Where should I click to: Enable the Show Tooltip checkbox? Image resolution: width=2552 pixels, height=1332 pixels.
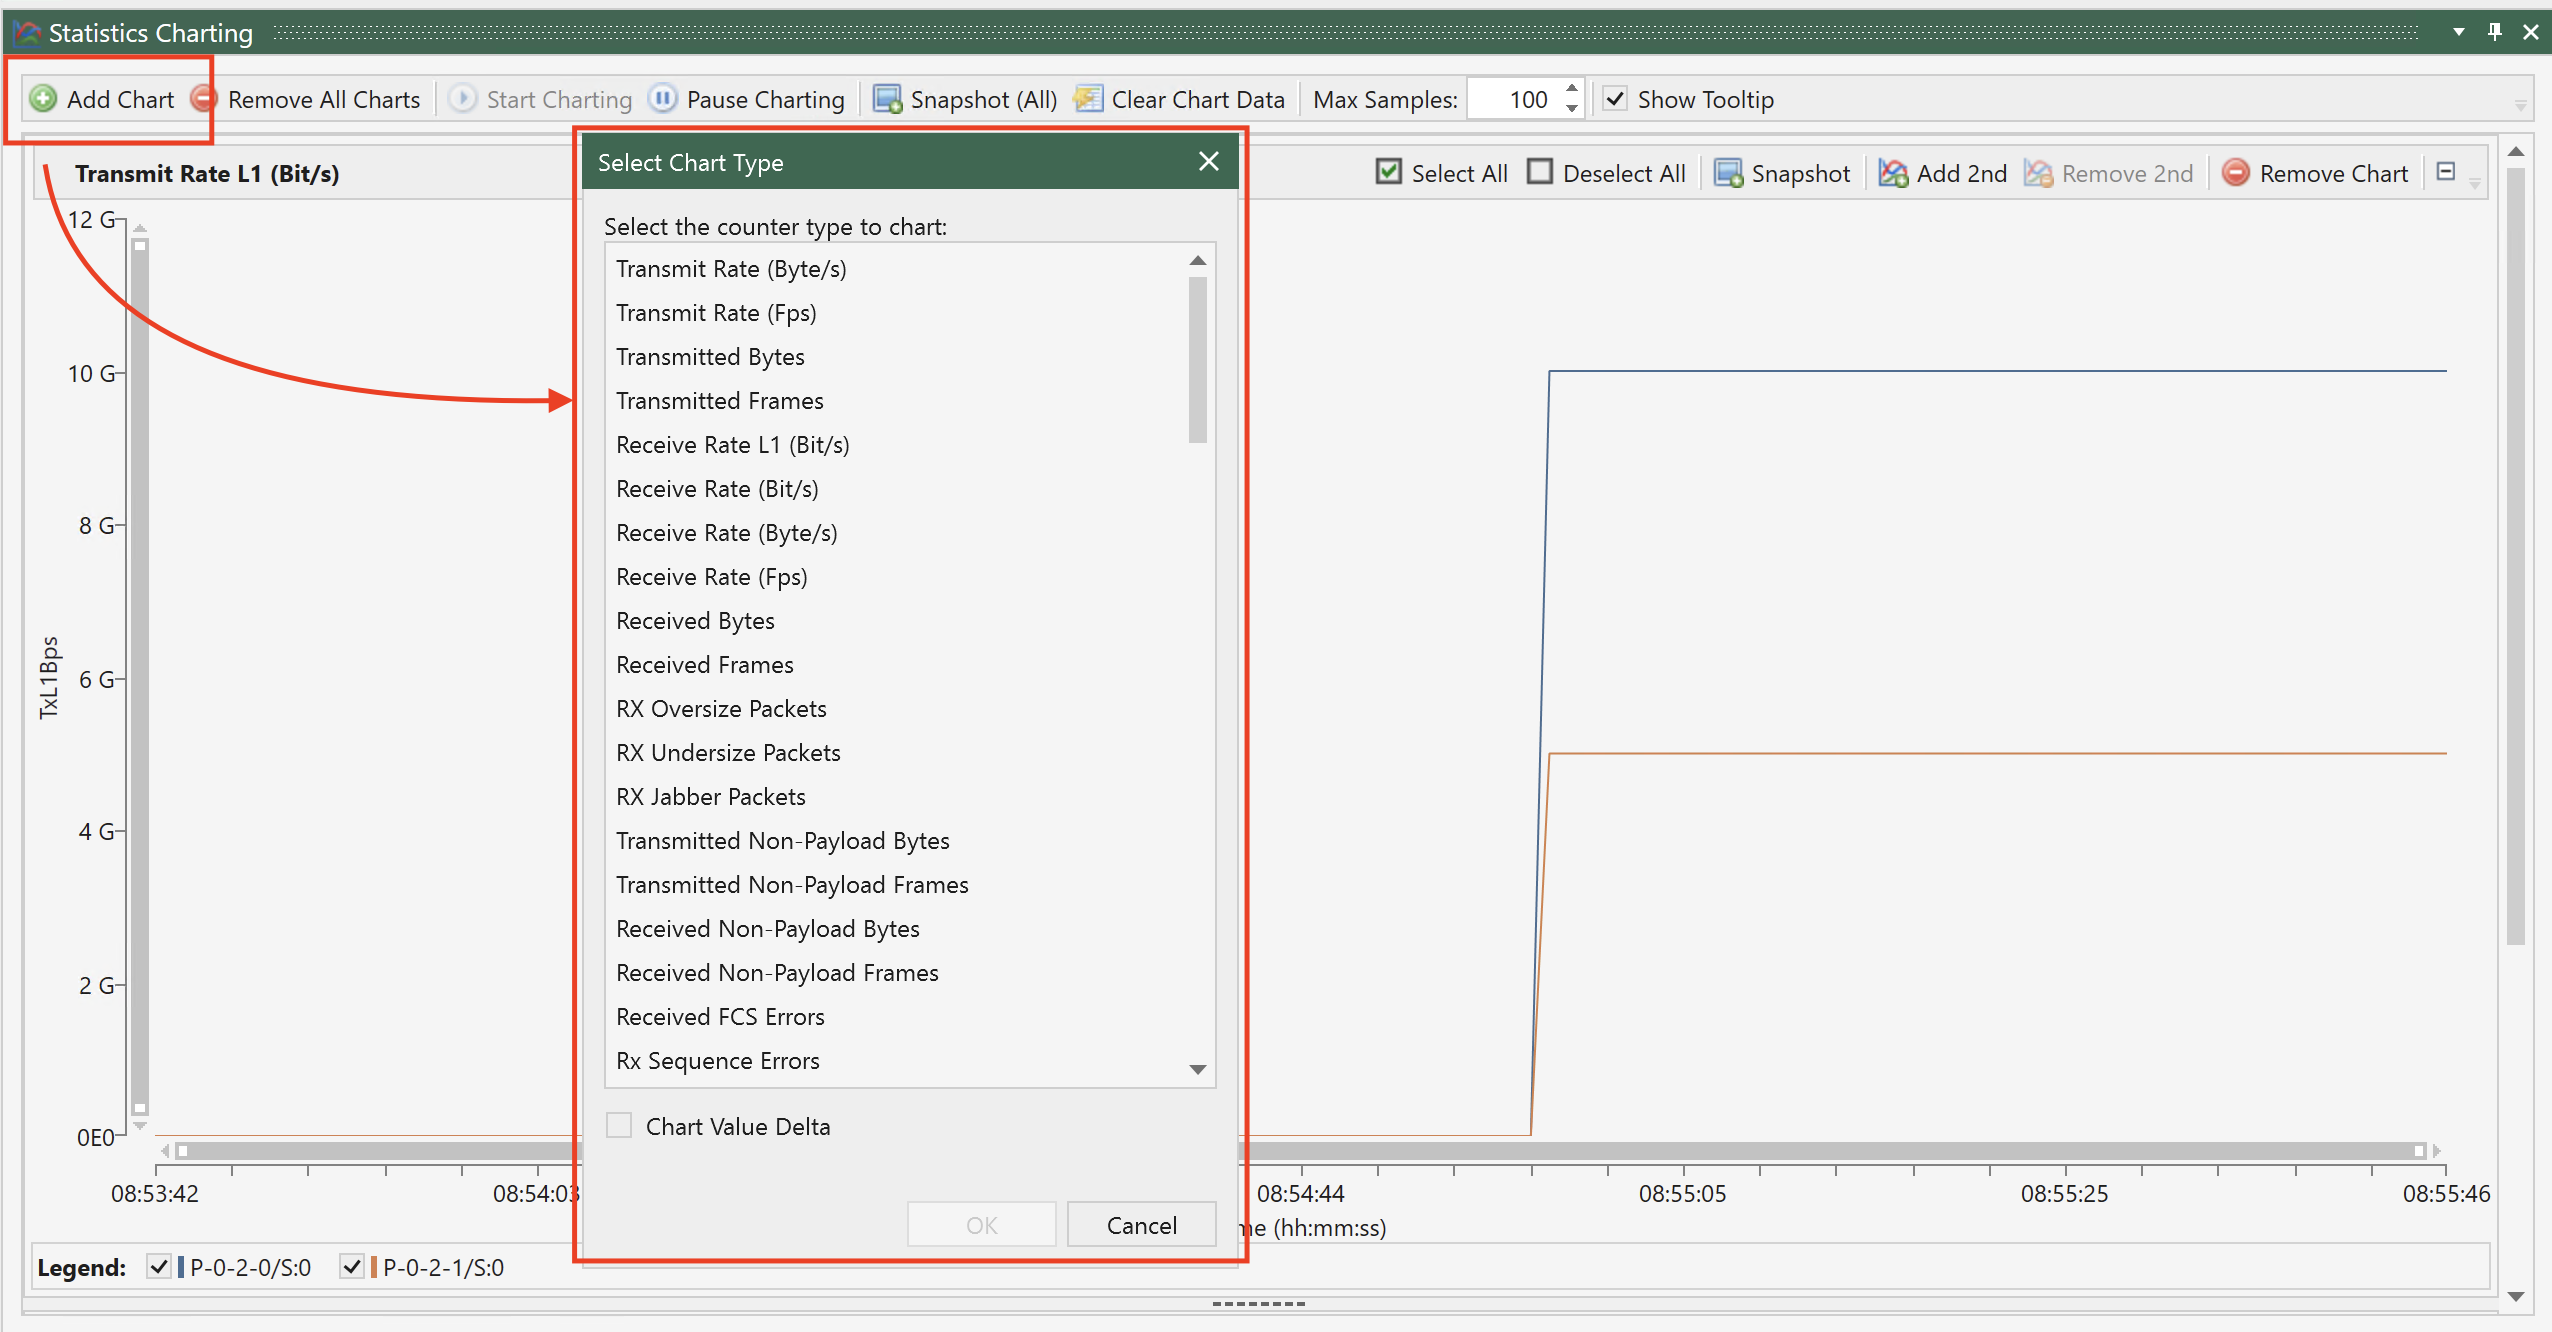click(x=1614, y=100)
